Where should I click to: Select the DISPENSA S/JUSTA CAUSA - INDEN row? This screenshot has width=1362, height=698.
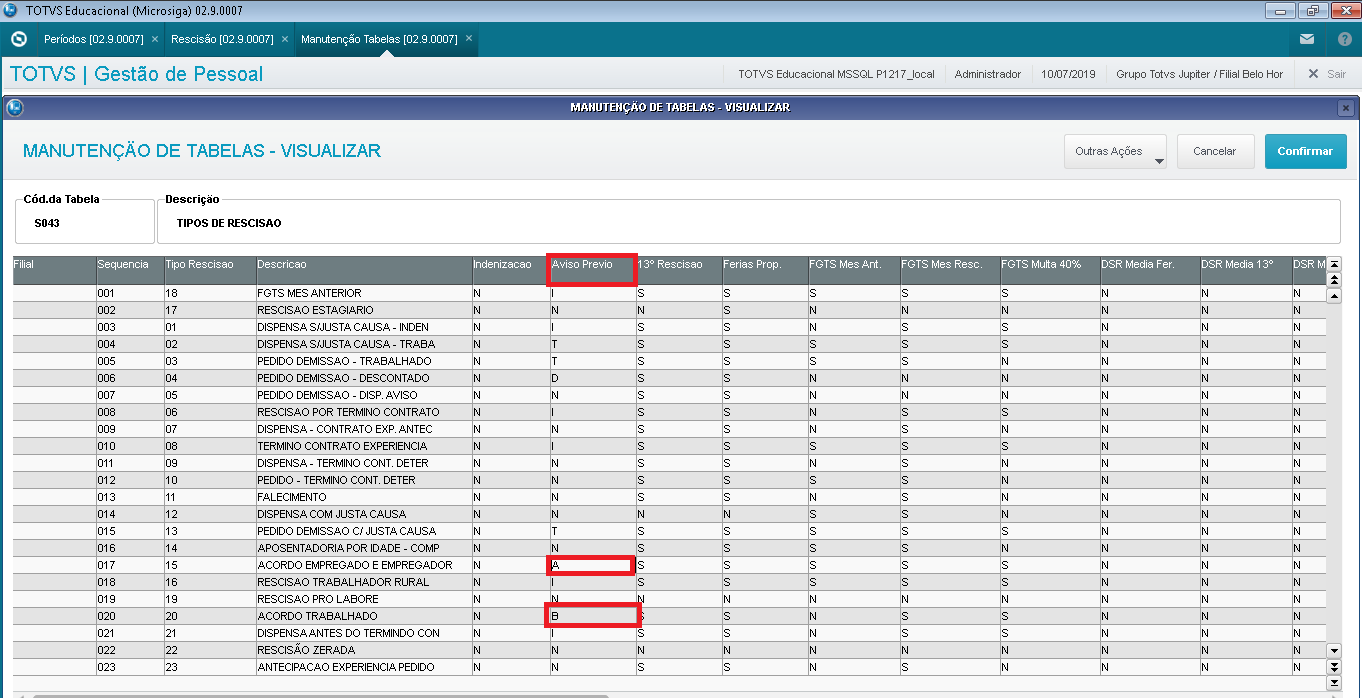(669, 327)
